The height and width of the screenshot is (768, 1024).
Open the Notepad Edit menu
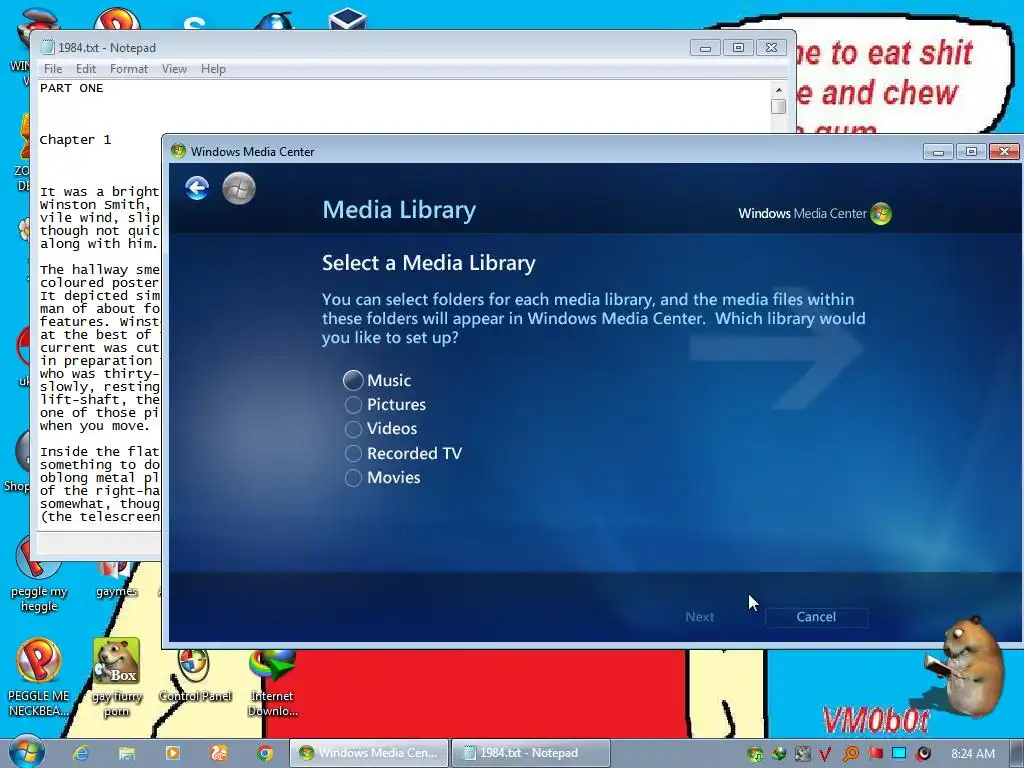click(x=86, y=69)
